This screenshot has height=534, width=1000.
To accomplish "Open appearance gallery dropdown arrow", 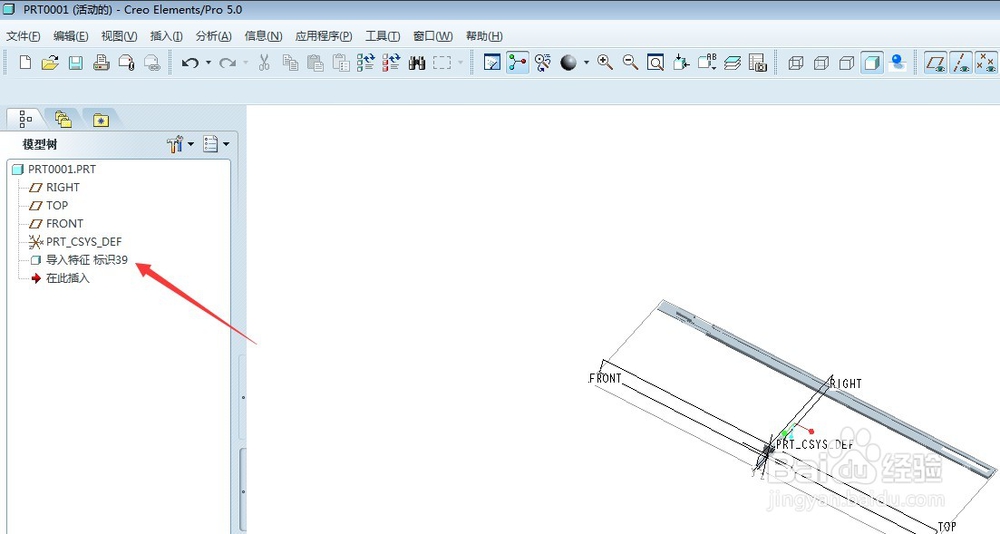I will tap(586, 63).
